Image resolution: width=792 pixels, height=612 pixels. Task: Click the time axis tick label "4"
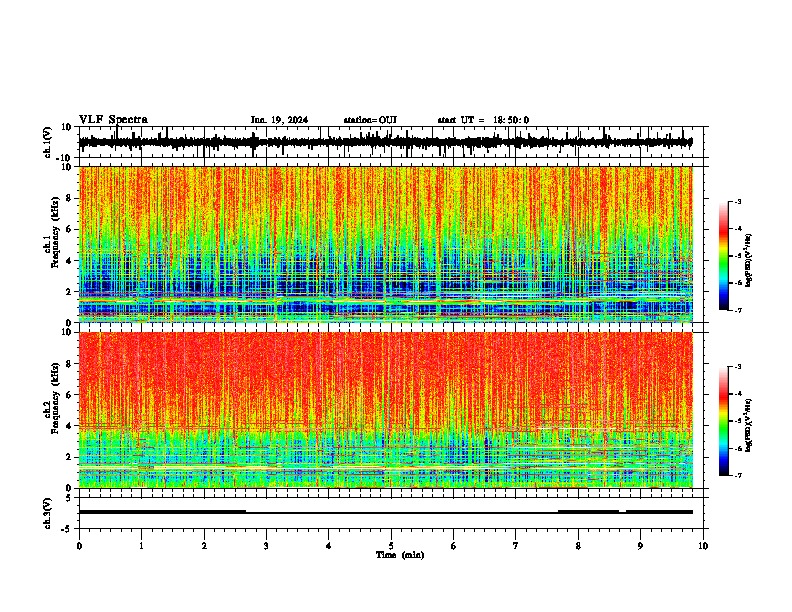[x=329, y=546]
